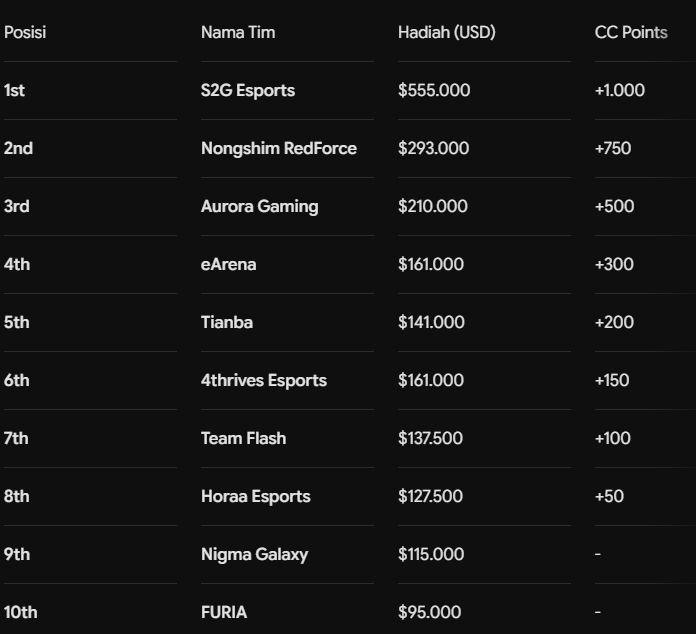Click the Nigma Galaxy team name

254,555
